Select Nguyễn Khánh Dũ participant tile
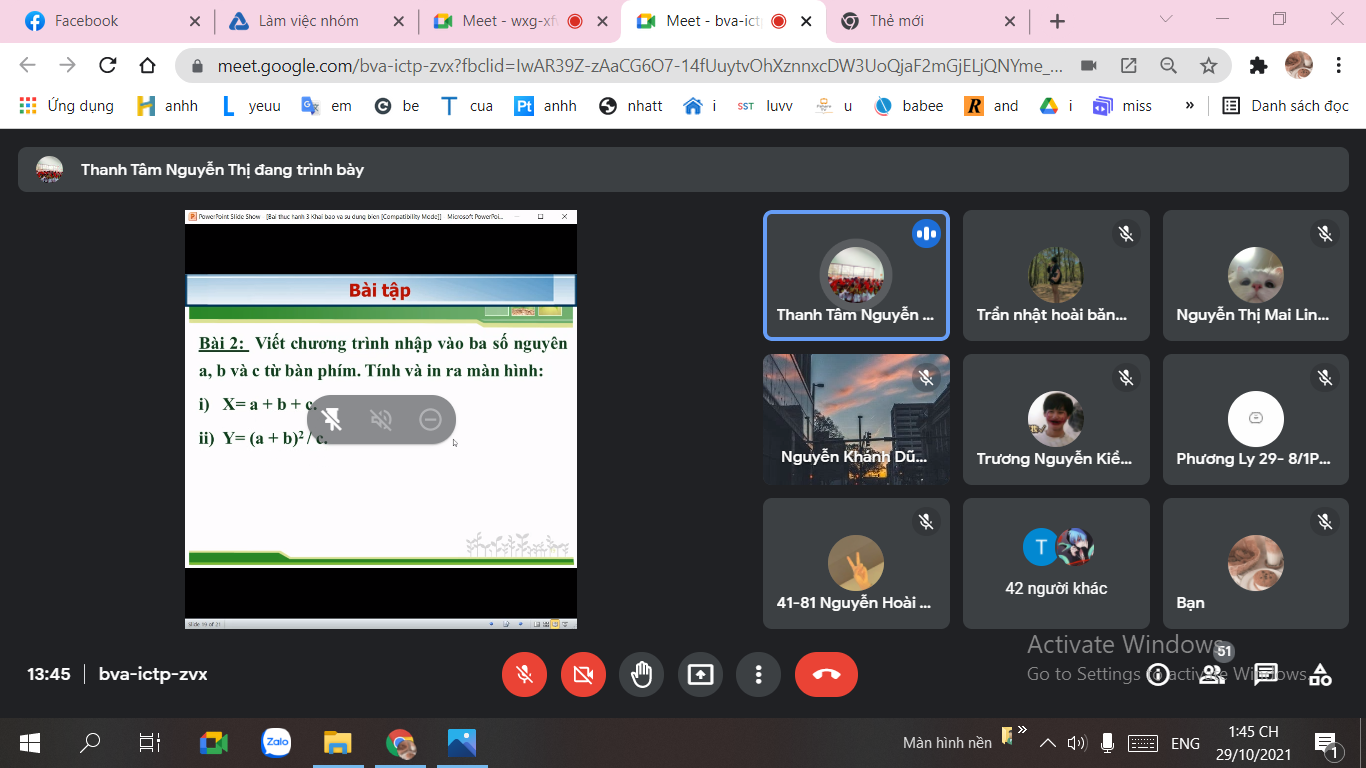 tap(856, 419)
